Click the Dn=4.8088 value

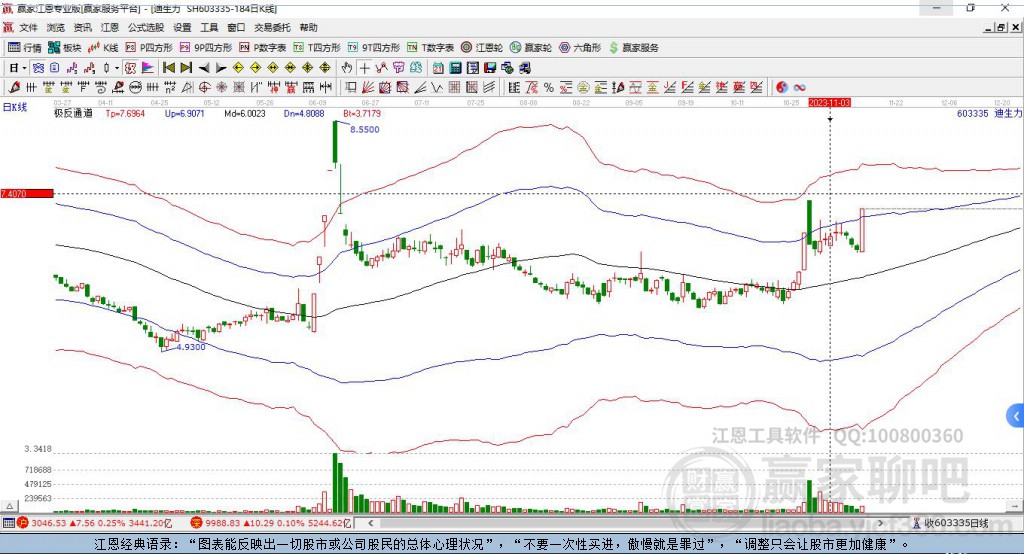tap(304, 113)
